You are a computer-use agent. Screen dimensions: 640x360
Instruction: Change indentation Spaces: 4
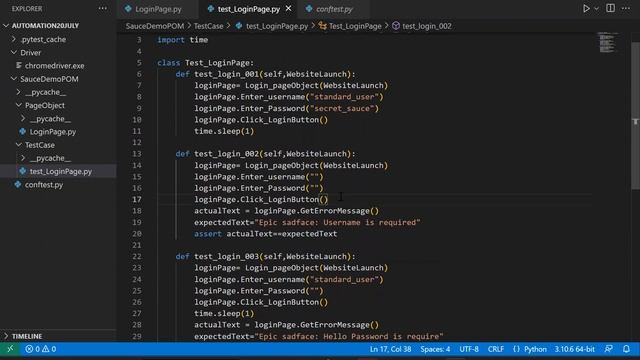coord(435,349)
